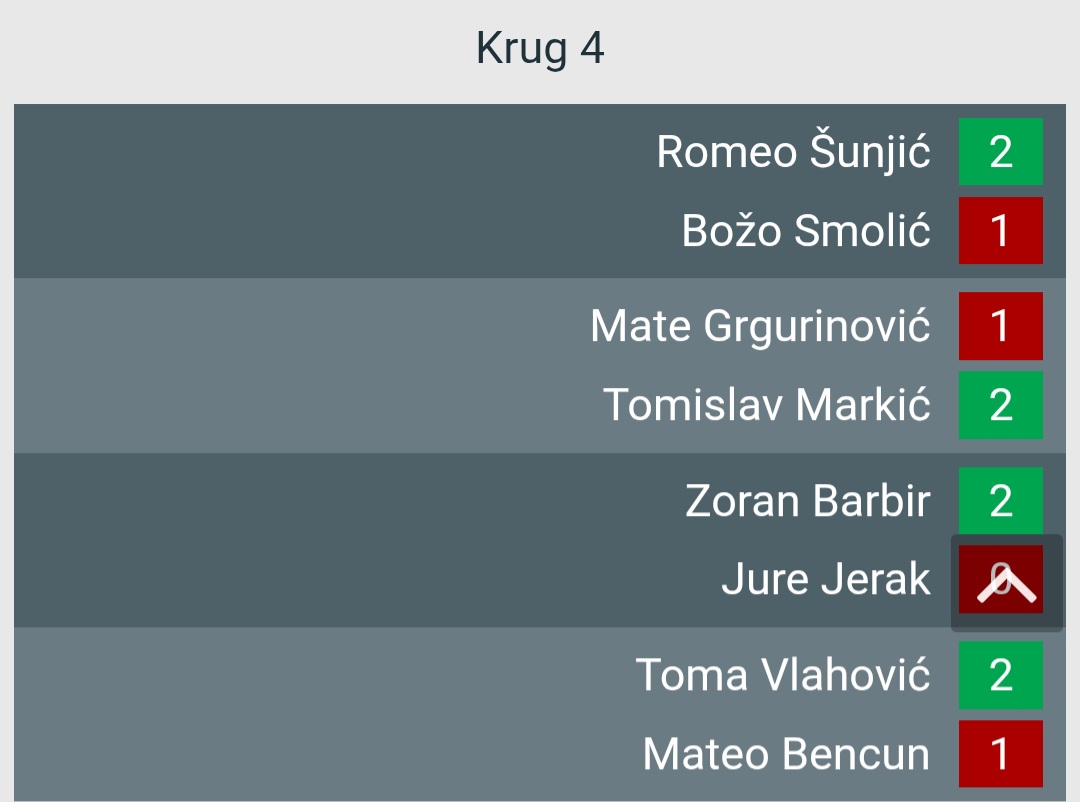Select the Vlahović versus Bencun match row
Viewport: 1080px width, 802px height.
coord(540,714)
